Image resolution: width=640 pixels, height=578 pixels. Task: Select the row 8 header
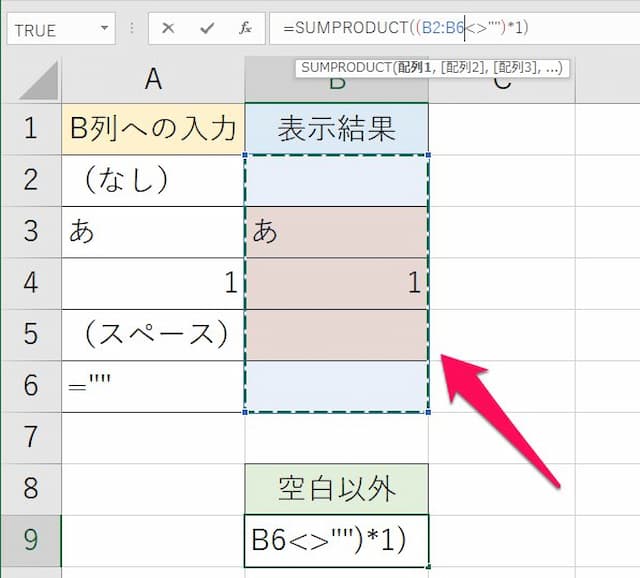pyautogui.click(x=31, y=489)
